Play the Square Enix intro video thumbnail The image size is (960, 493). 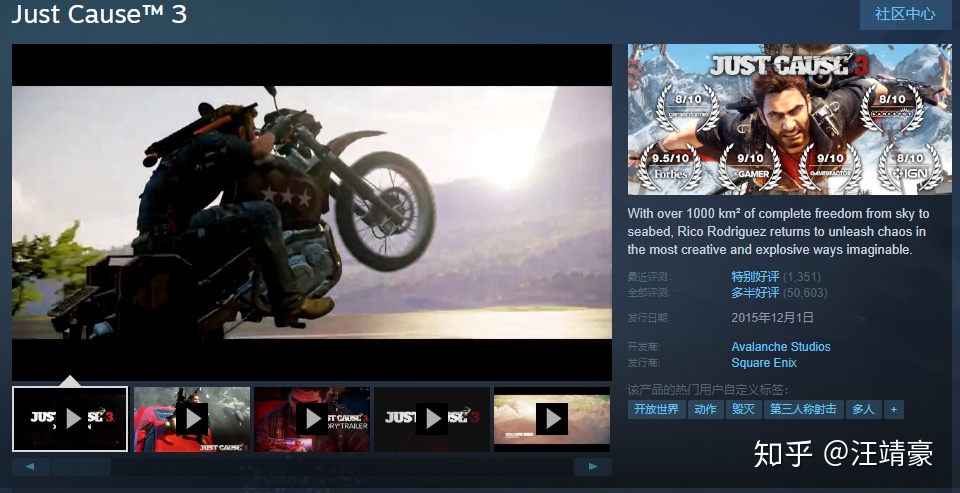tap(552, 419)
